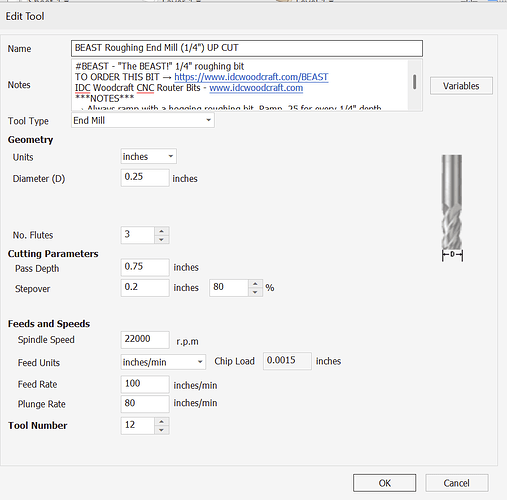The width and height of the screenshot is (507, 500).
Task: Confirm changes with the OK button
Action: (x=385, y=483)
